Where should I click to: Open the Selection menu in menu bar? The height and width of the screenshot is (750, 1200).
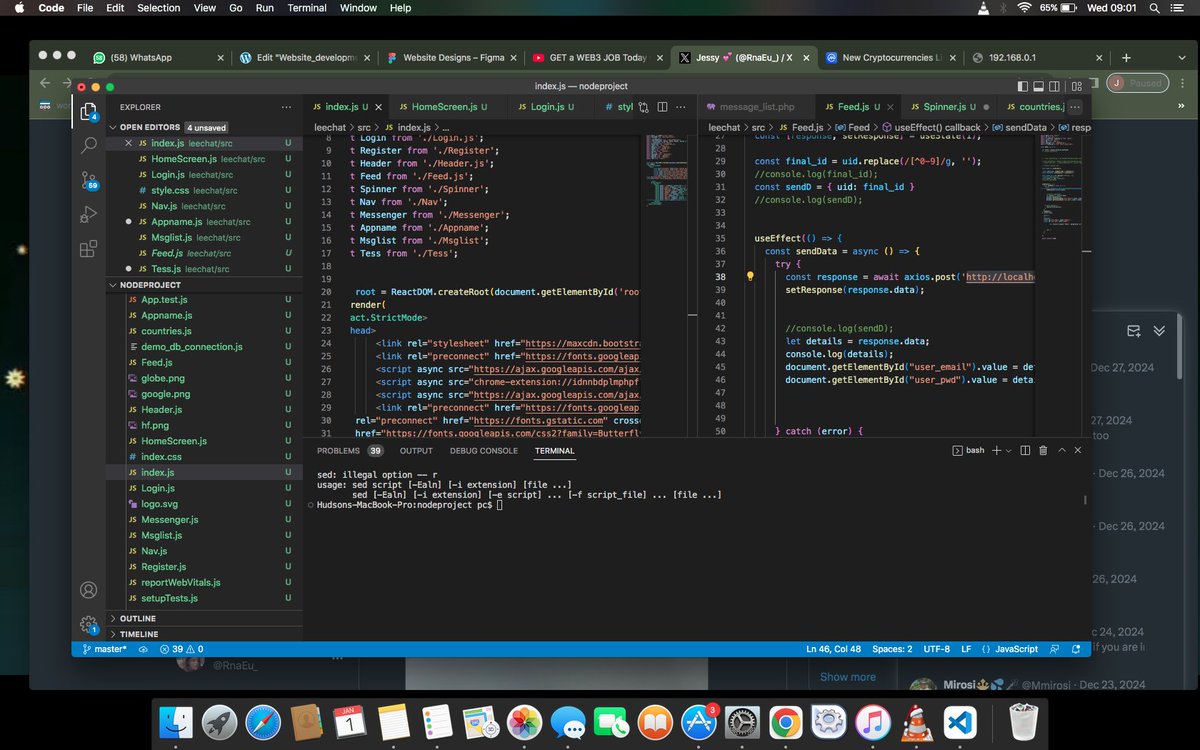[159, 8]
